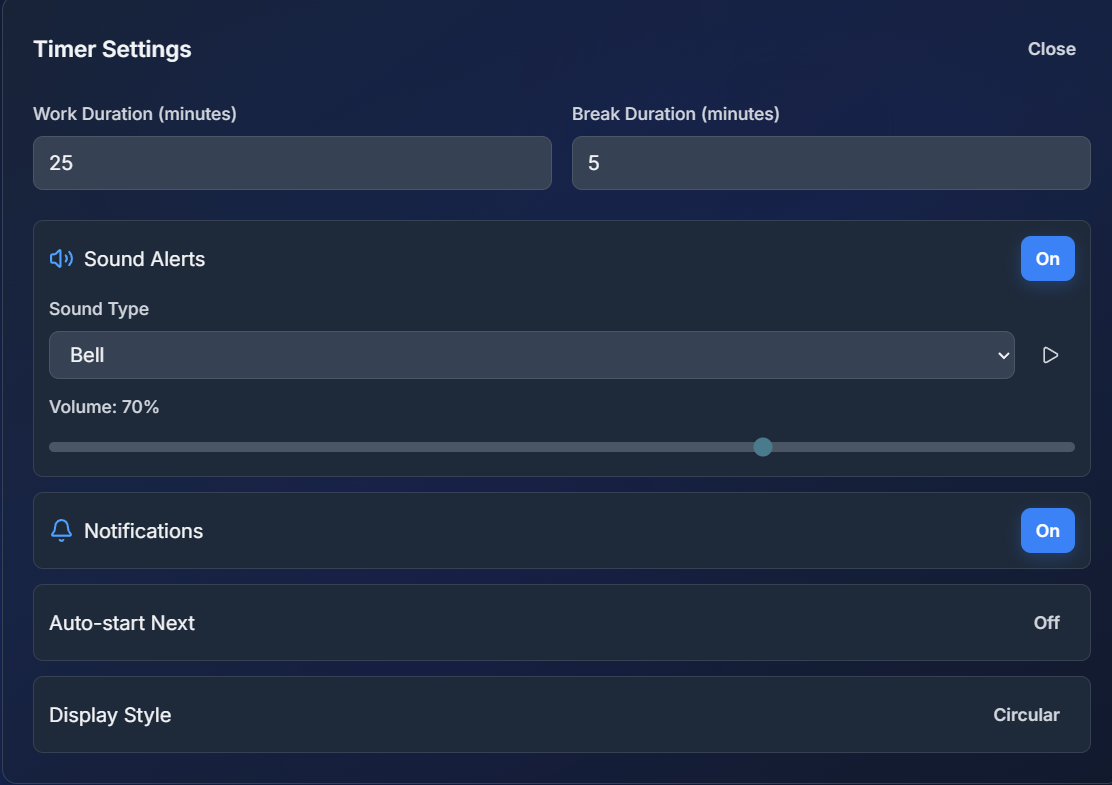Open the Timer Settings header menu area
The width and height of the screenshot is (1112, 785).
pyautogui.click(x=112, y=48)
